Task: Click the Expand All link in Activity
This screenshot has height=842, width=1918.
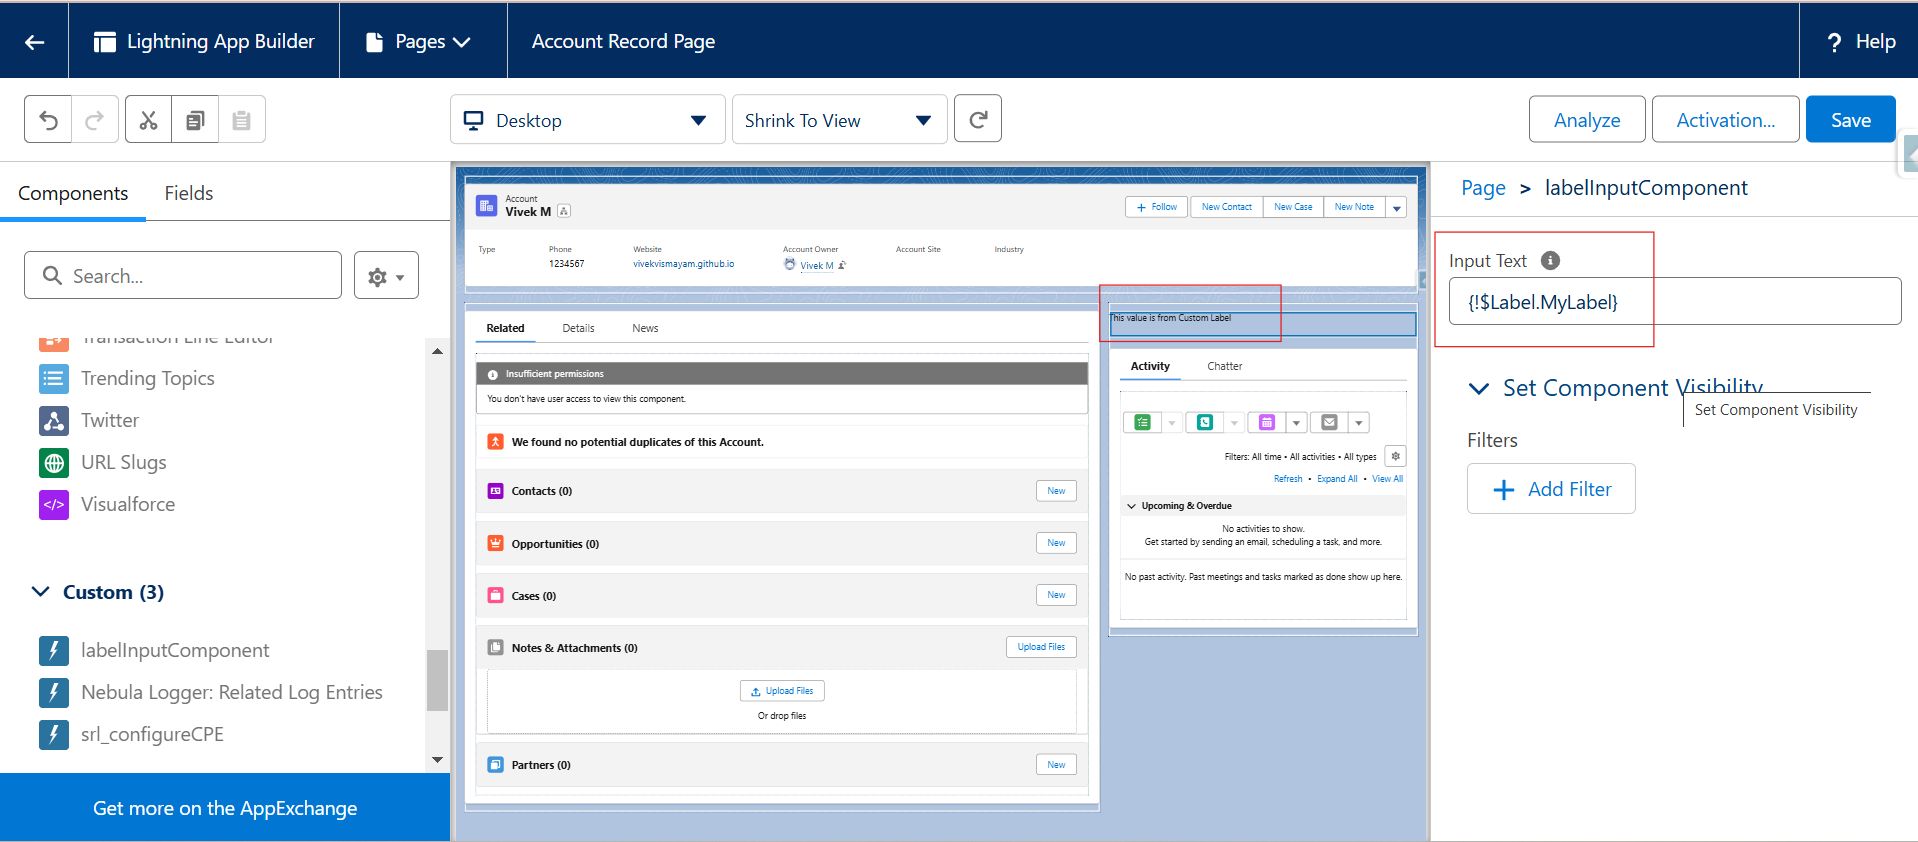Action: point(1336,479)
